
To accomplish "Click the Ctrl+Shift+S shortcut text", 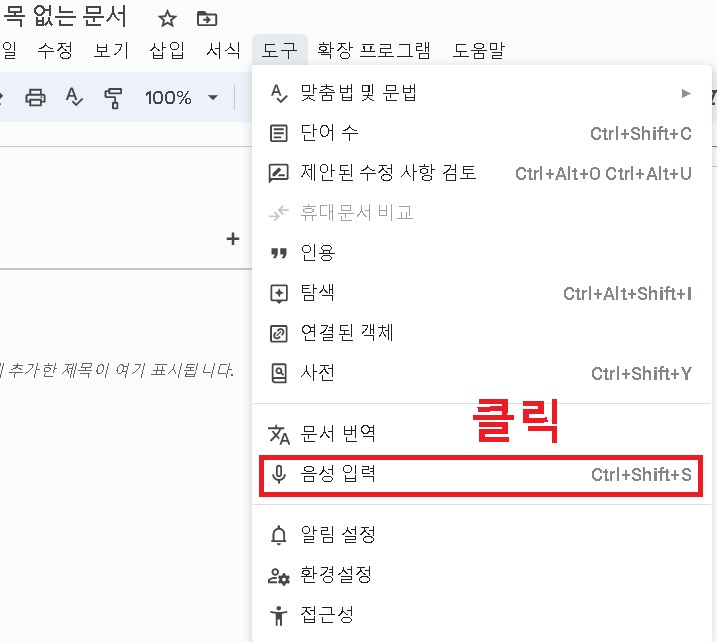I will (641, 475).
